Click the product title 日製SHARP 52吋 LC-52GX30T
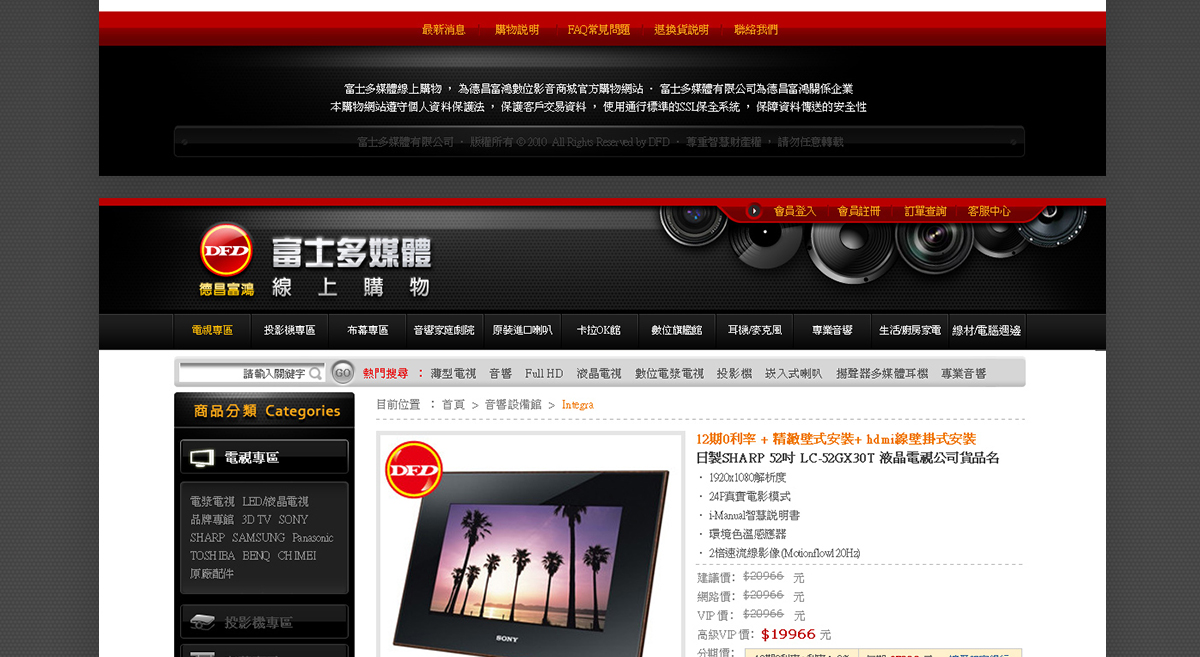The image size is (1200, 657). click(x=848, y=458)
